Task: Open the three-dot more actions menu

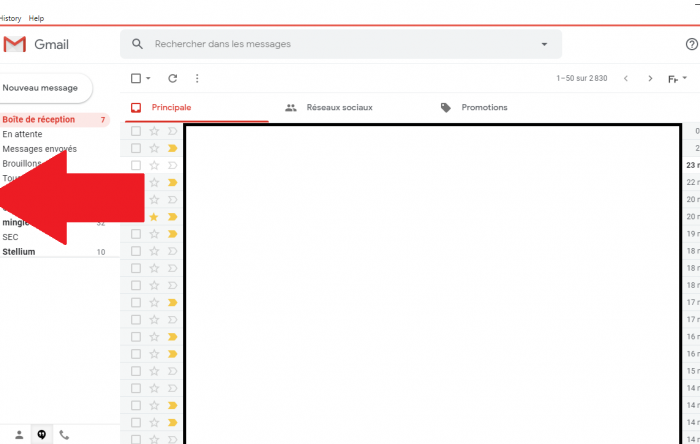Action: [x=197, y=79]
